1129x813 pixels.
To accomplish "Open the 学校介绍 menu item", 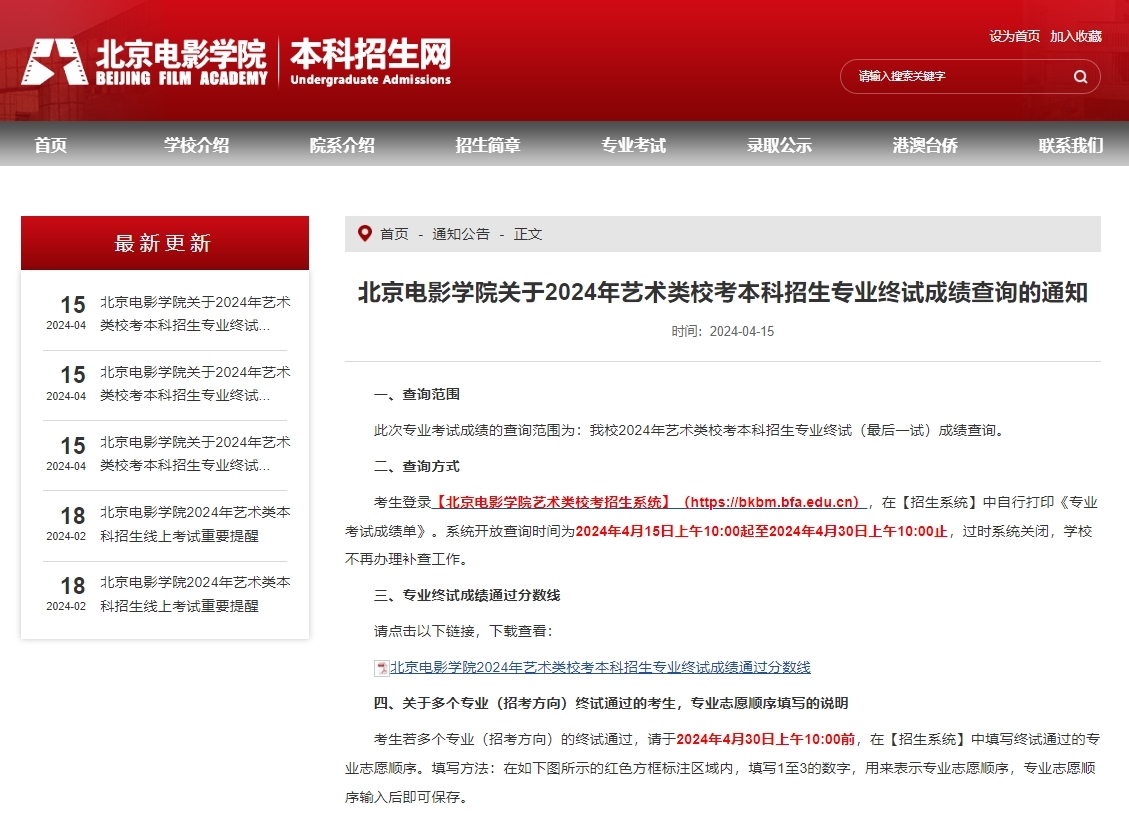I will [x=196, y=145].
